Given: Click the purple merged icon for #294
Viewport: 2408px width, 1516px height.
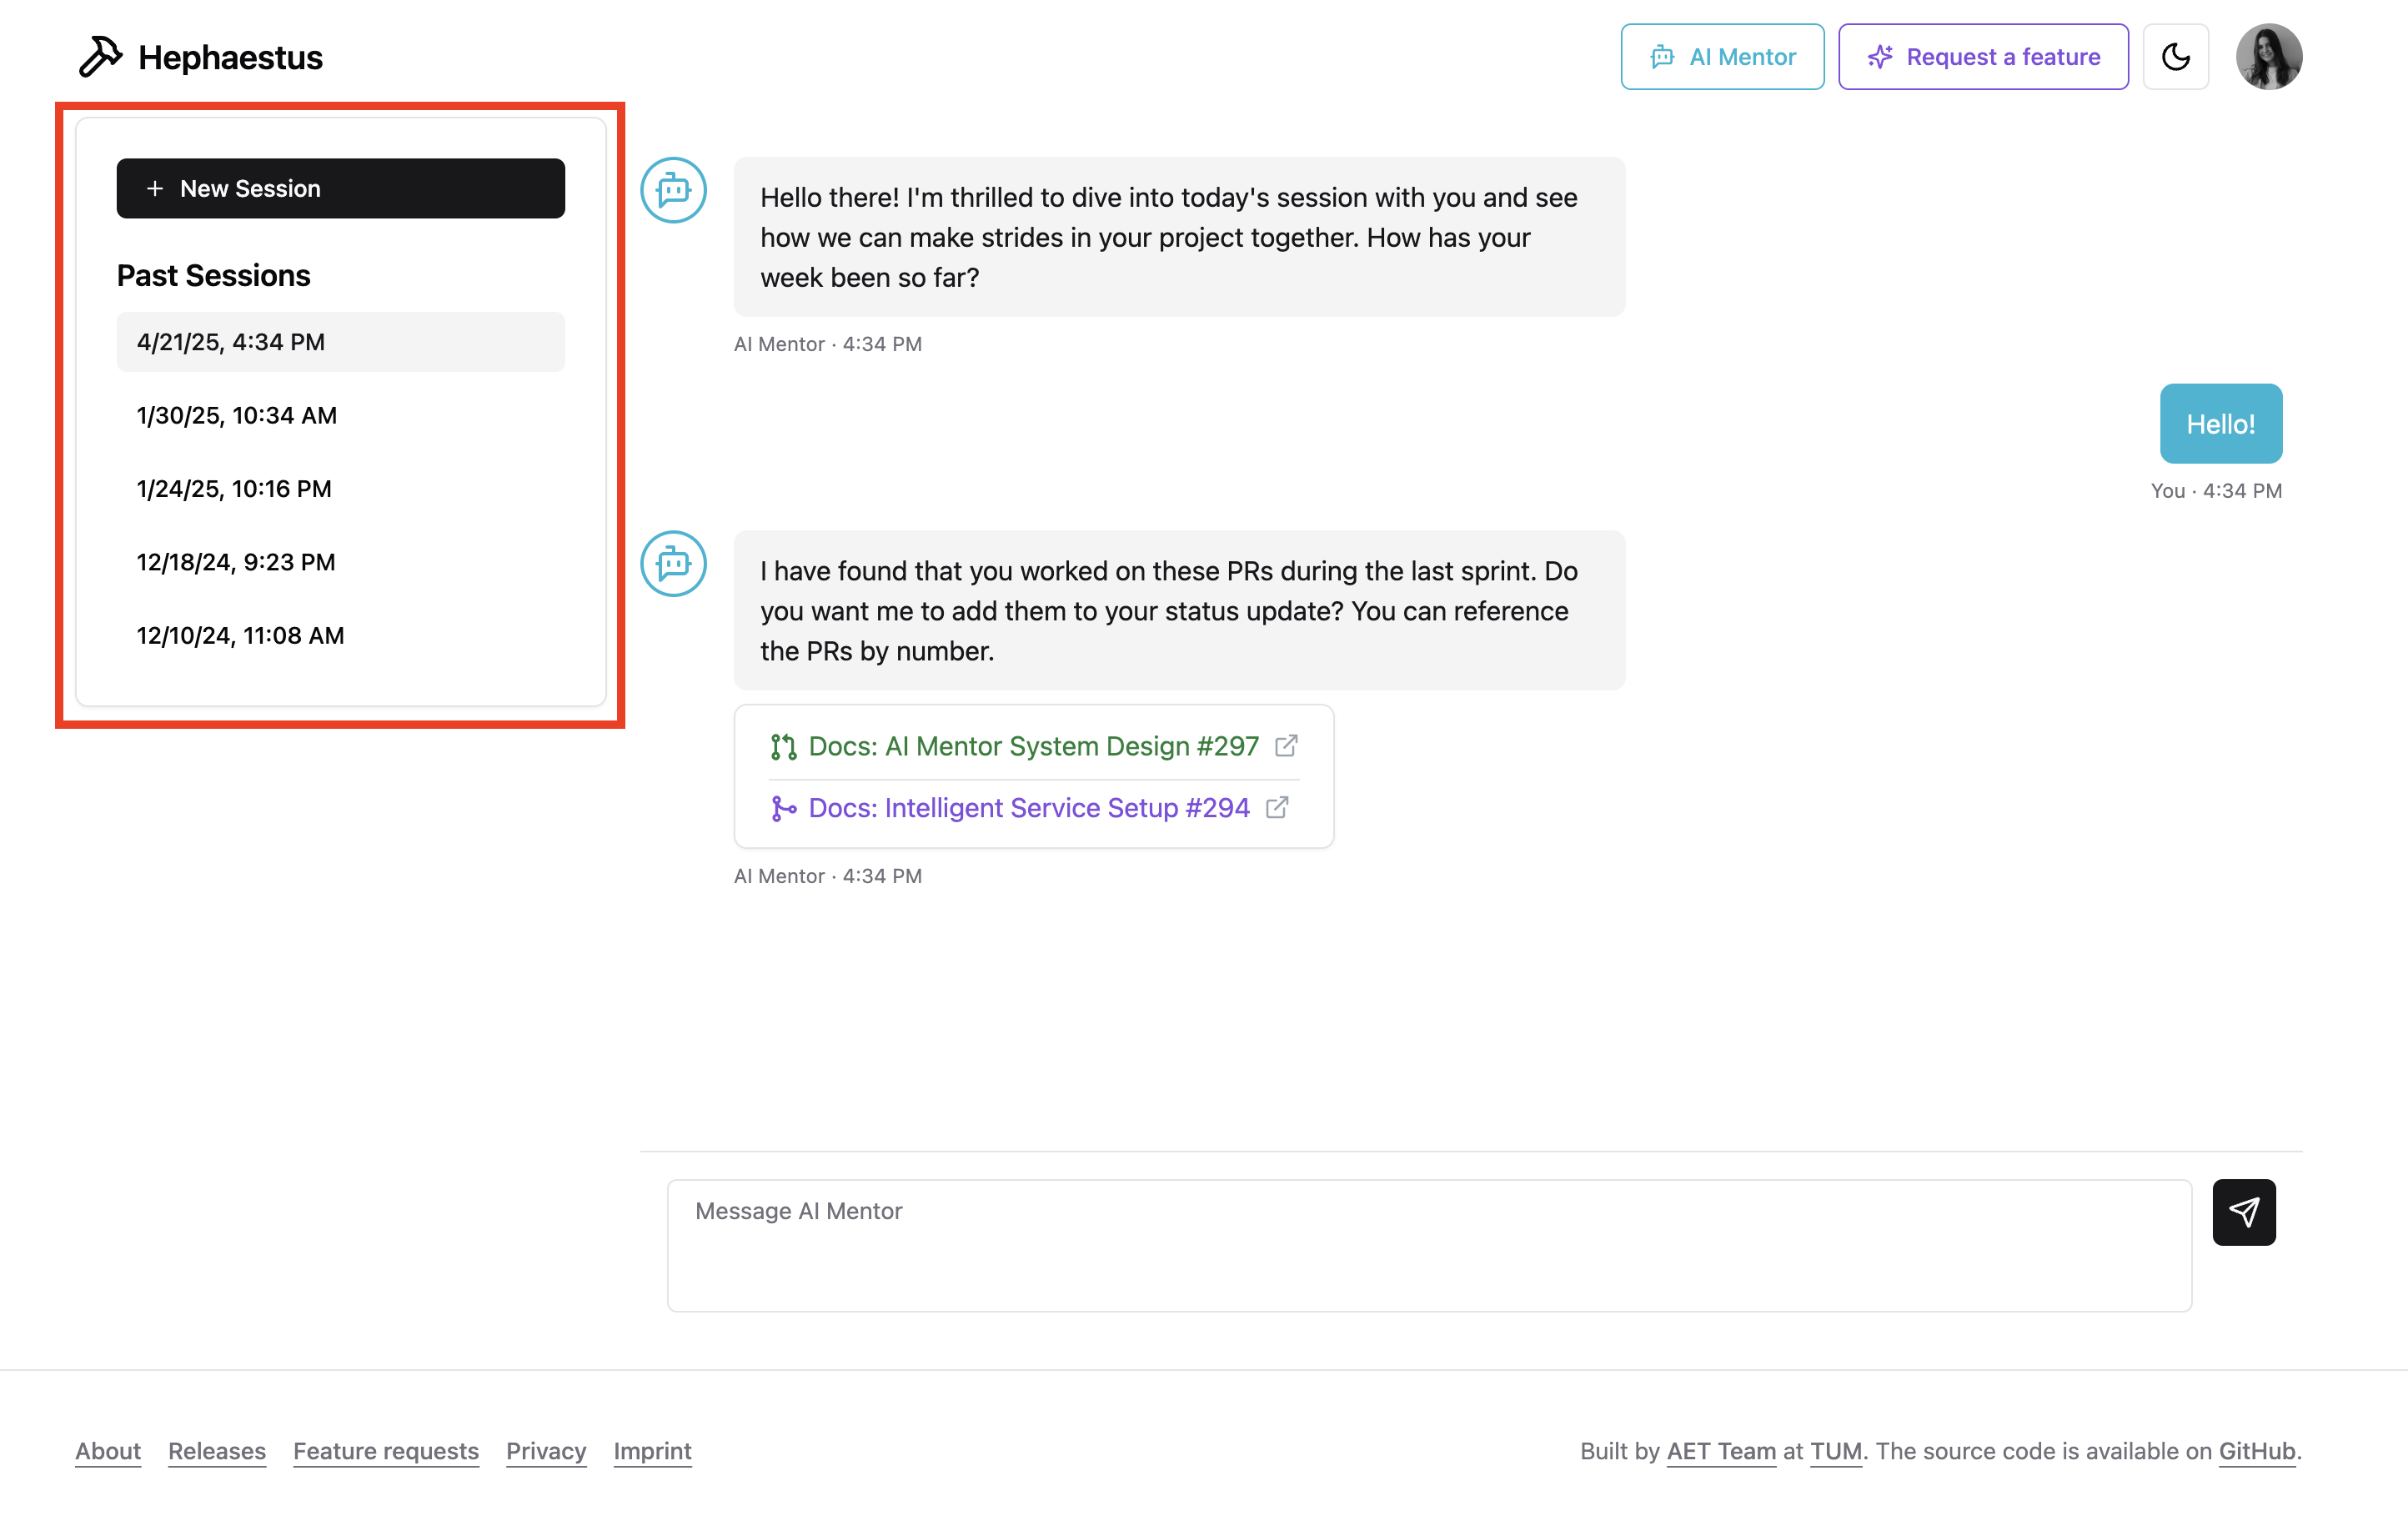Looking at the screenshot, I should point(783,808).
